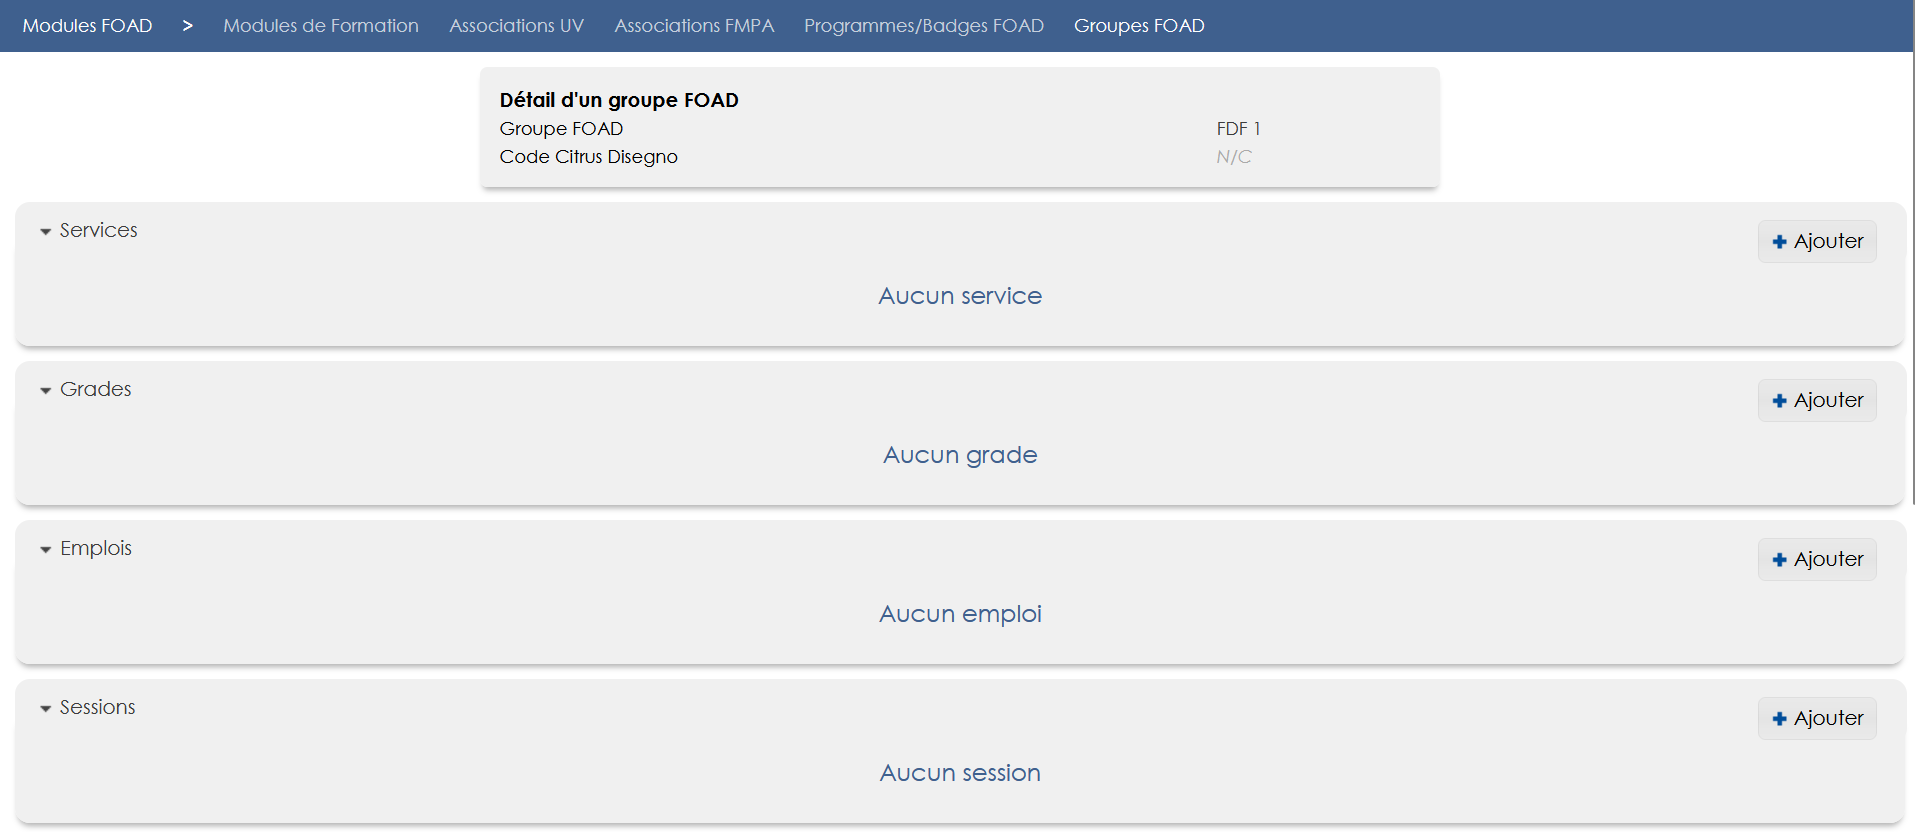Open the Modules de Formation tab

tap(320, 26)
